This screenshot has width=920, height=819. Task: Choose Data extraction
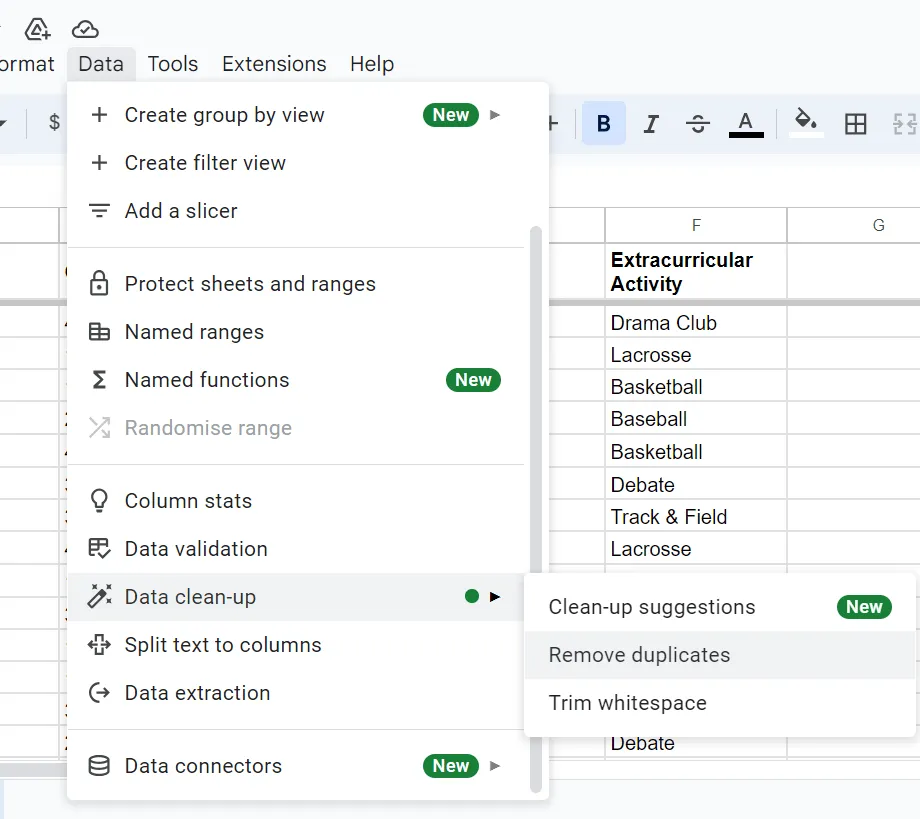tap(296, 693)
